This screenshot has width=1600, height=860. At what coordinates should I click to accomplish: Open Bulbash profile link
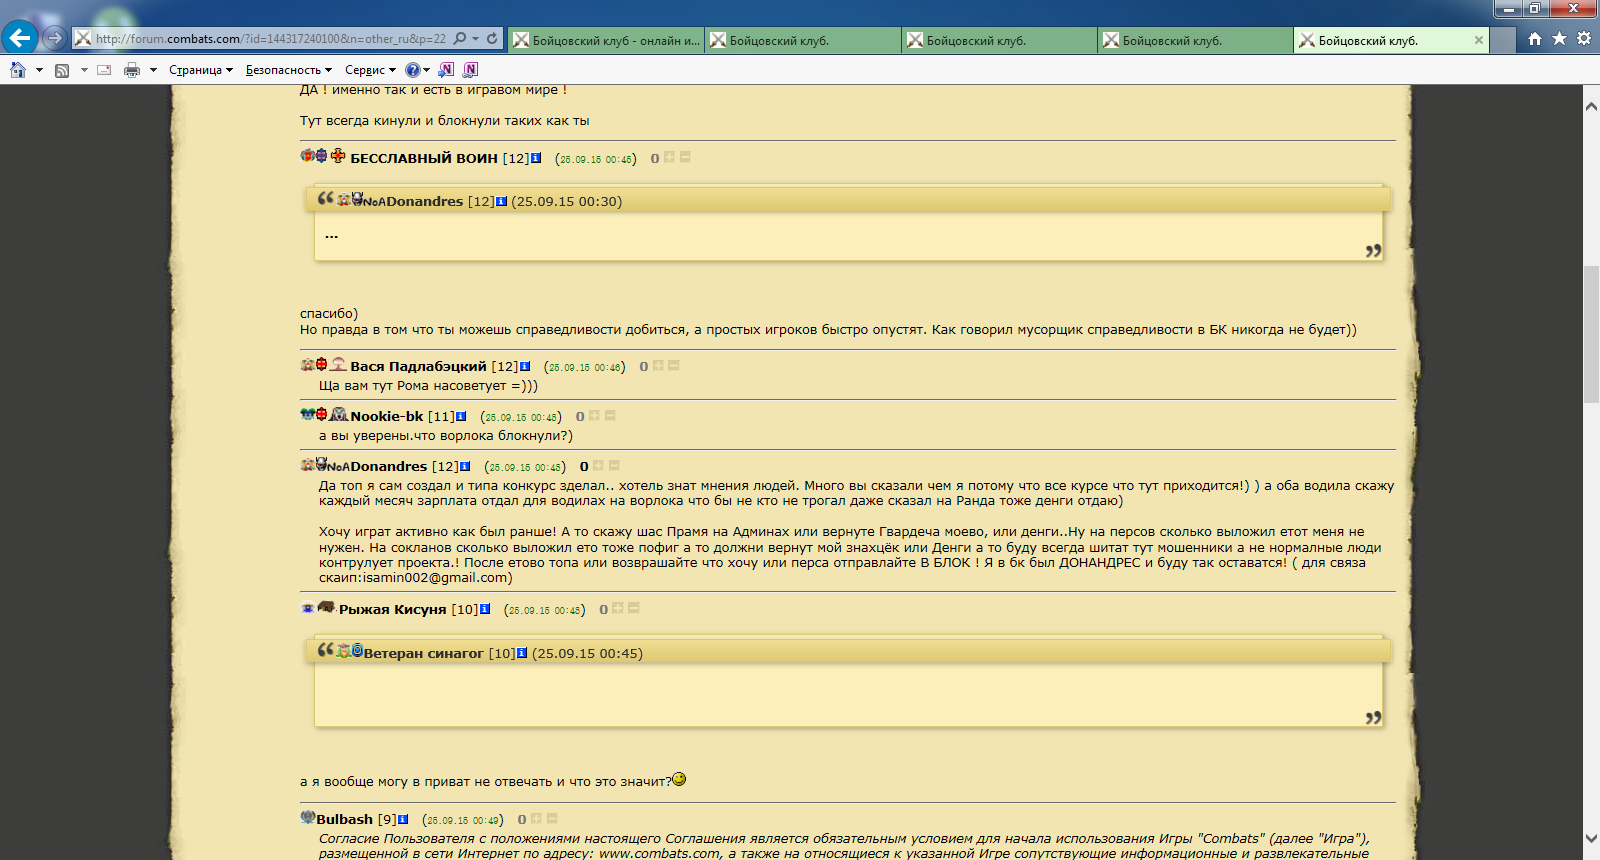point(345,819)
